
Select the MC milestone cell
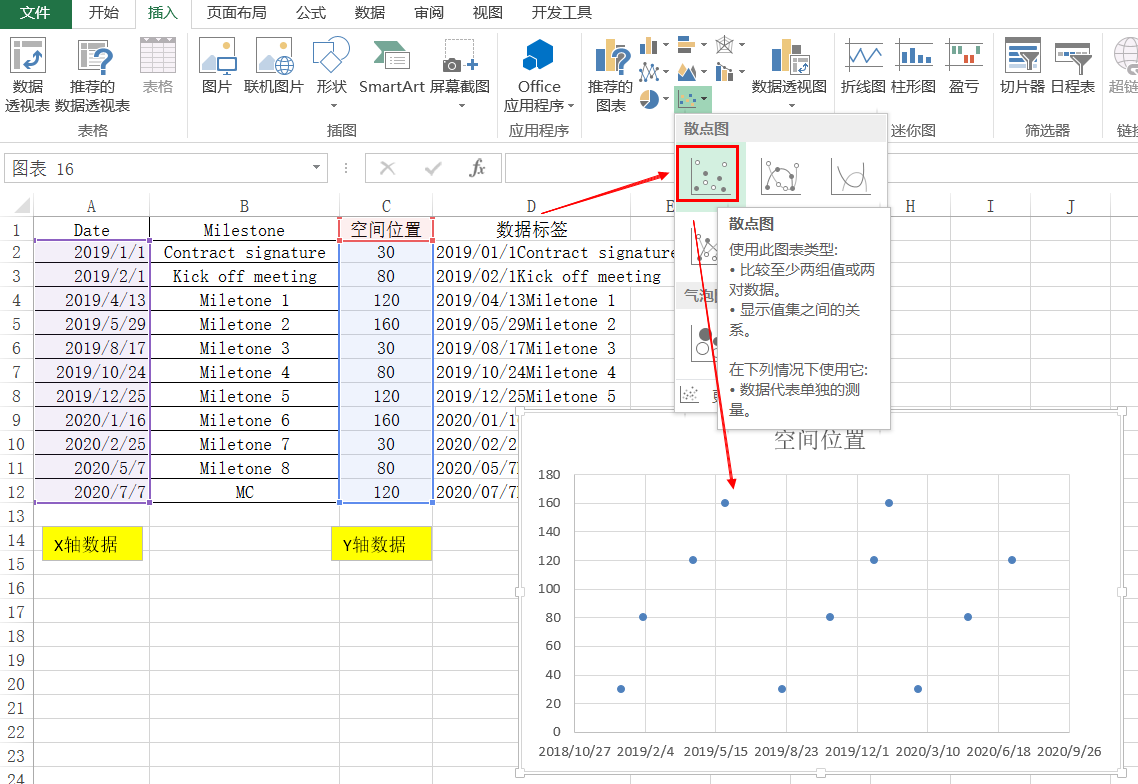[x=244, y=492]
